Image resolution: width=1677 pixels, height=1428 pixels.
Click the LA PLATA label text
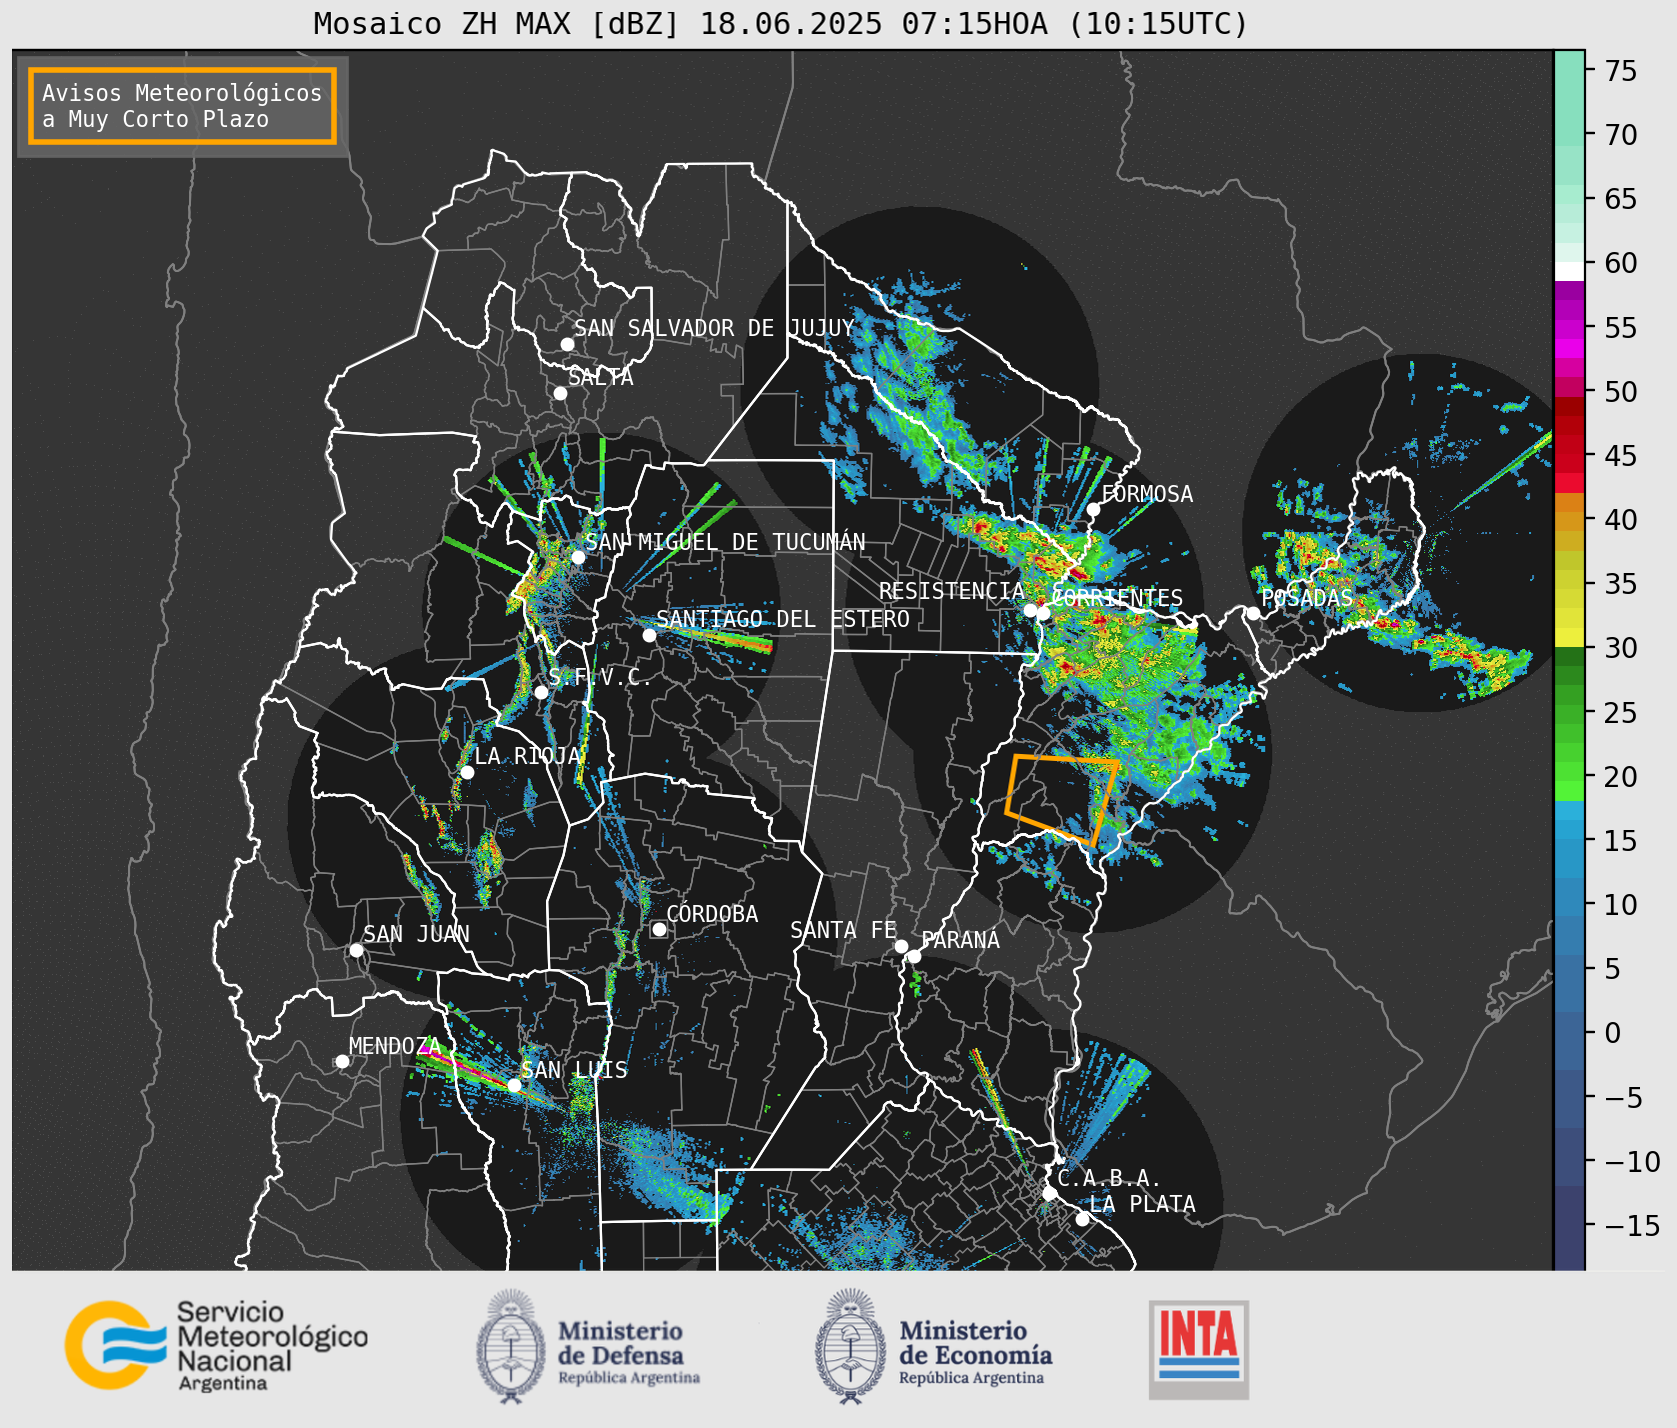pos(1142,1204)
